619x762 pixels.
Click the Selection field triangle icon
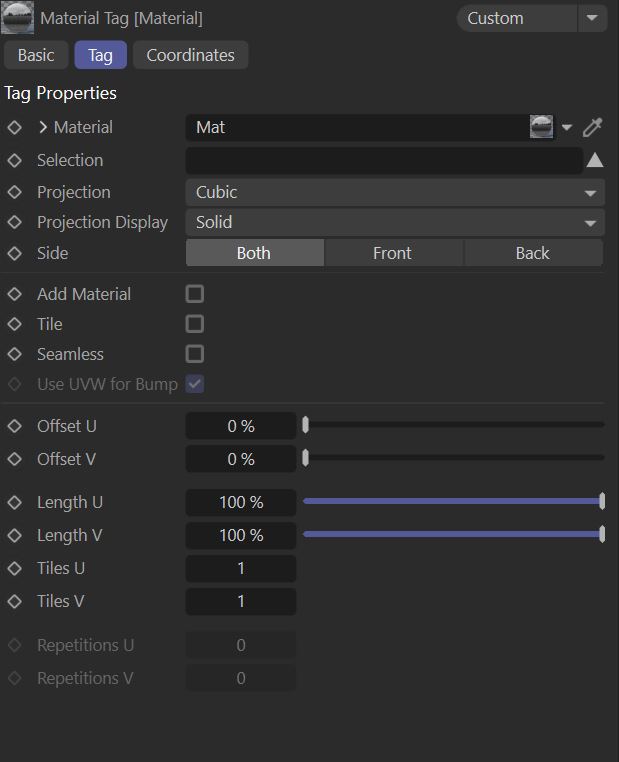coord(595,160)
